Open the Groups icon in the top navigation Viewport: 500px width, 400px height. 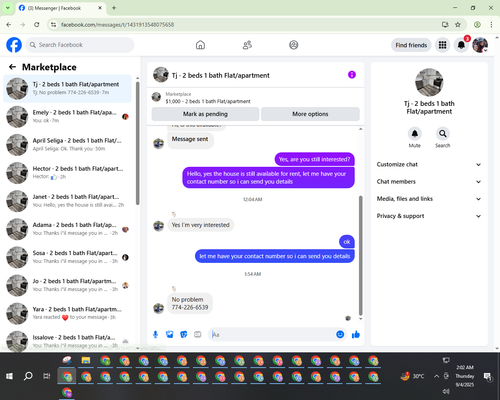tap(294, 45)
